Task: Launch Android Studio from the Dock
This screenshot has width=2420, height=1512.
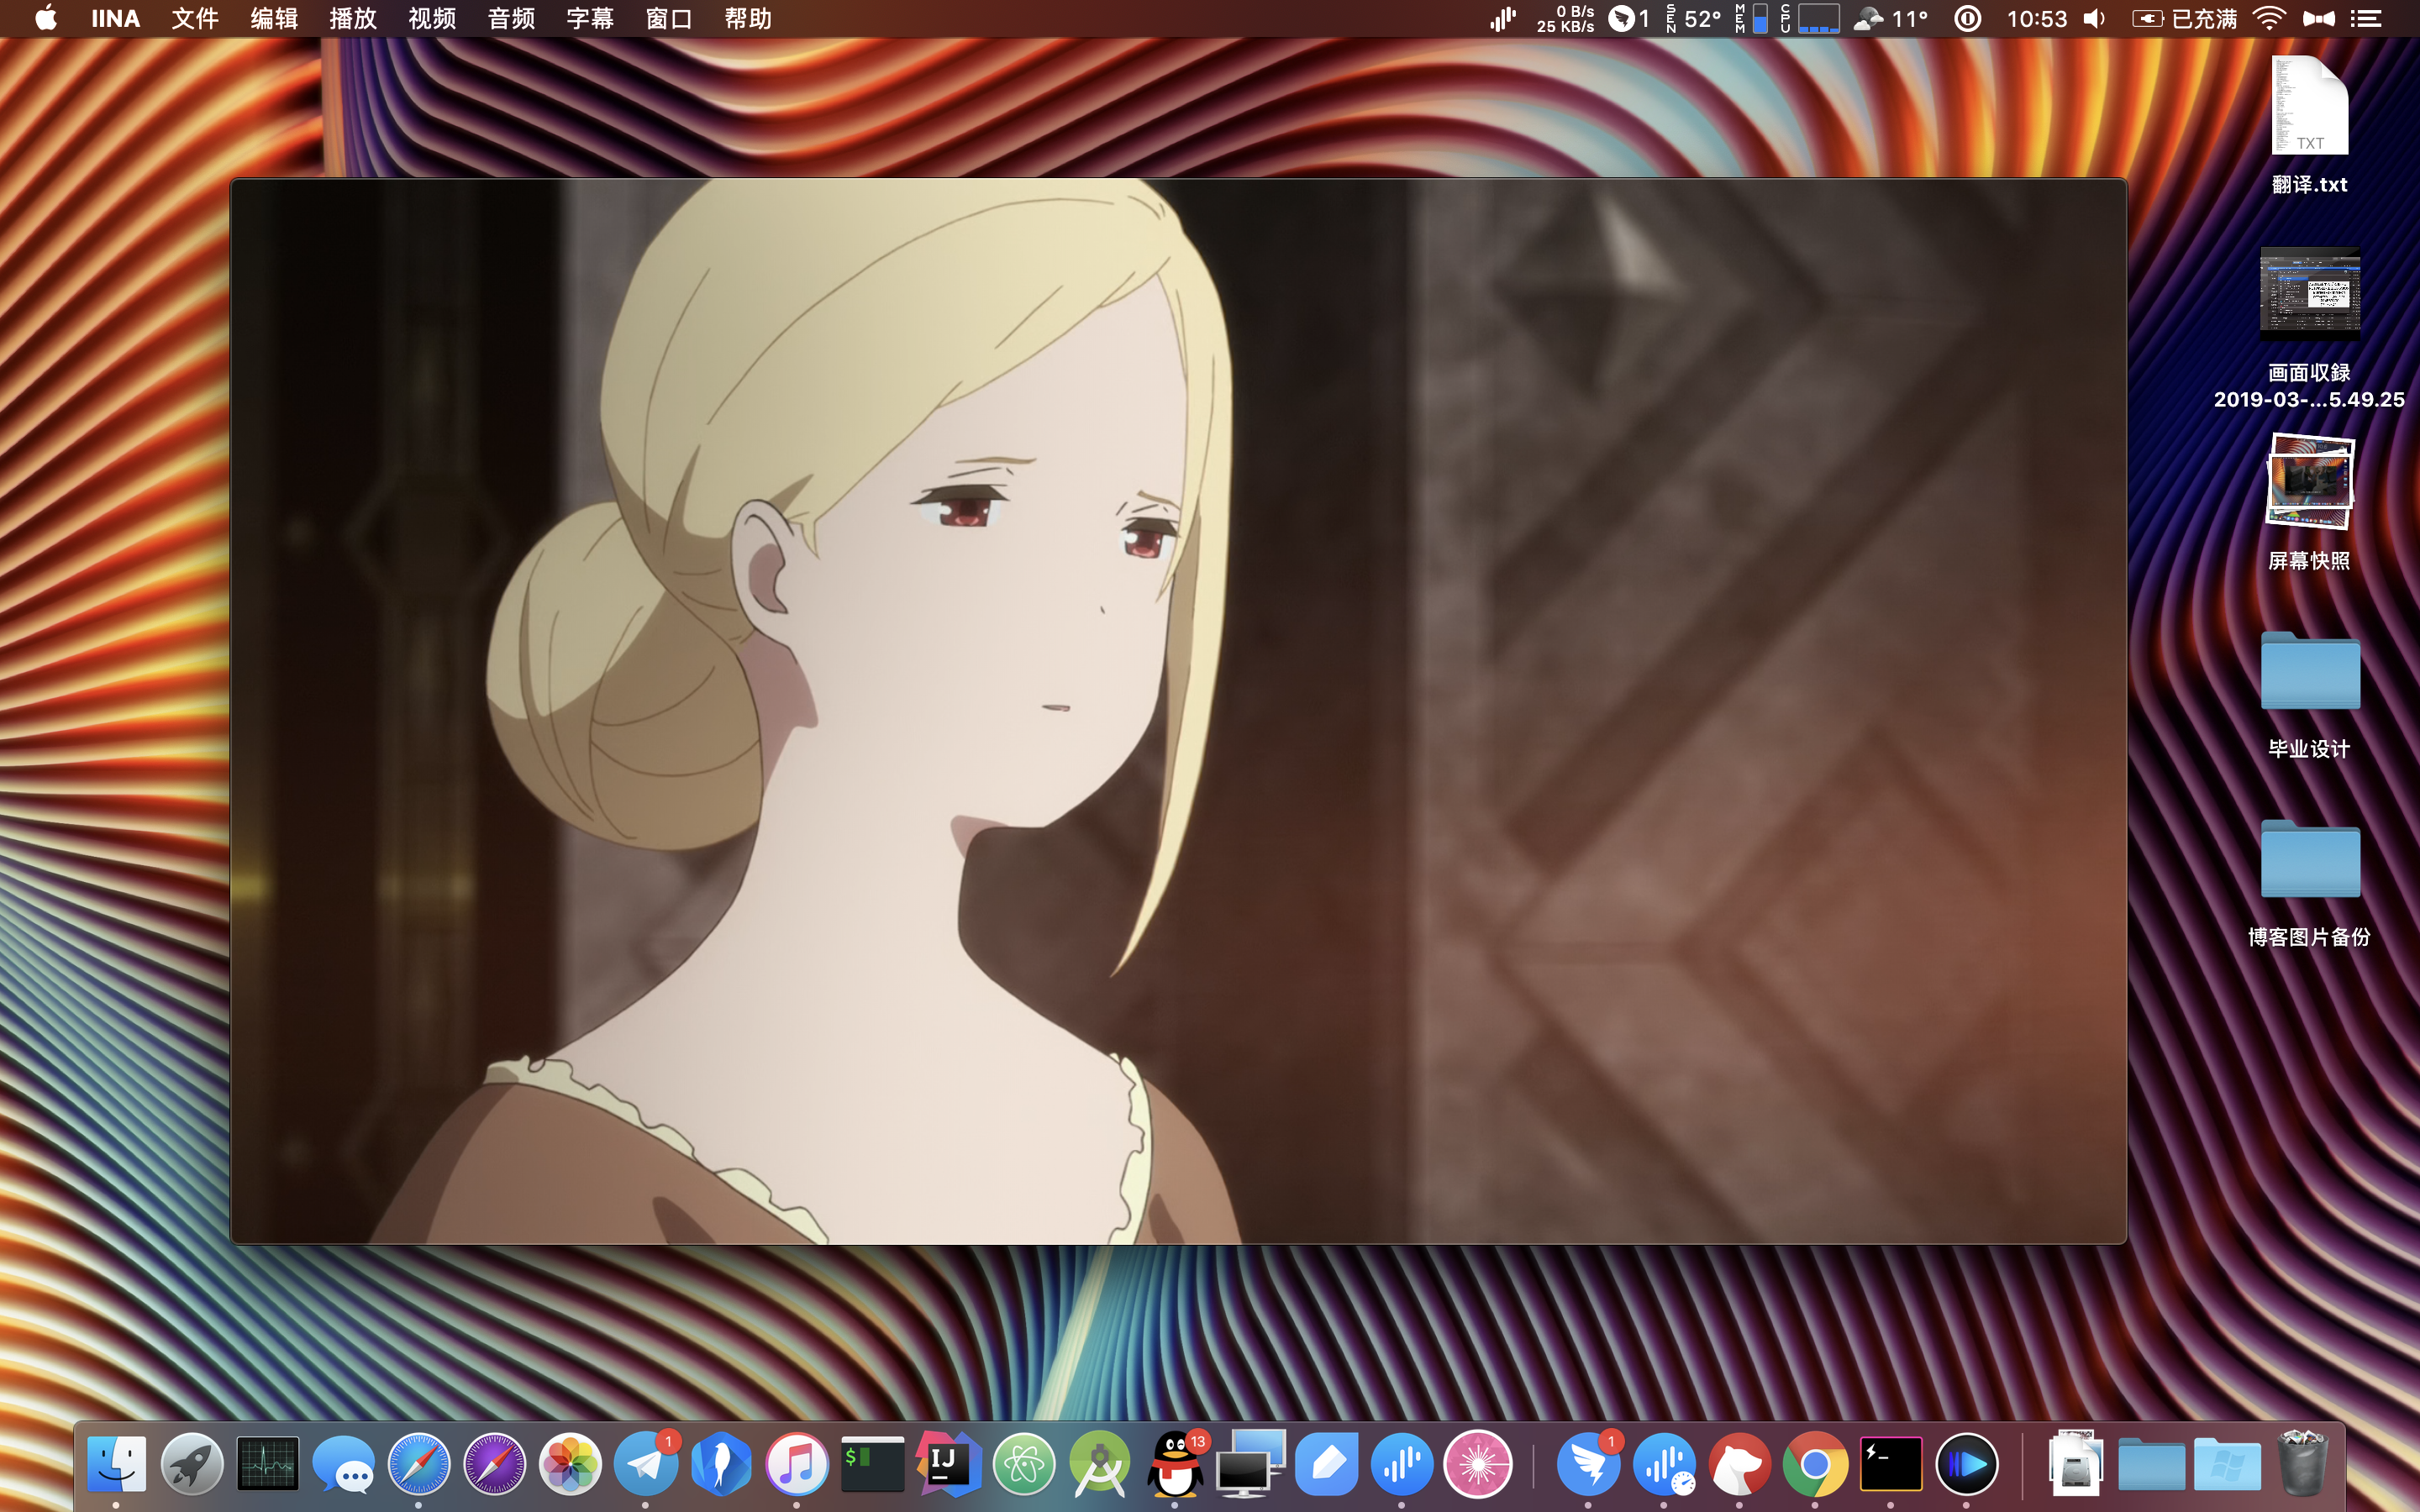Action: pyautogui.click(x=1099, y=1465)
